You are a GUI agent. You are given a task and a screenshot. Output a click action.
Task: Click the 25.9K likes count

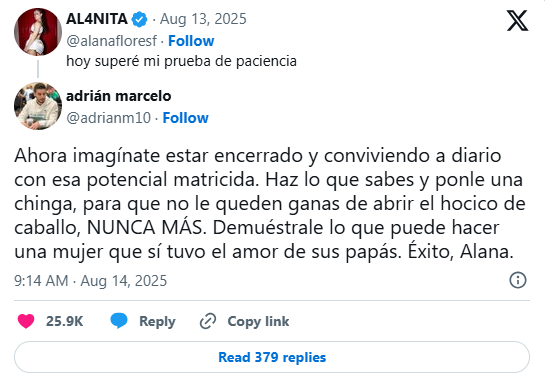[64, 321]
